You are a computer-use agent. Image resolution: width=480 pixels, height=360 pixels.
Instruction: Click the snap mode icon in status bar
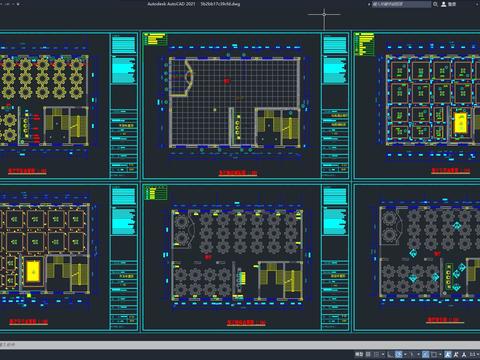(x=376, y=354)
